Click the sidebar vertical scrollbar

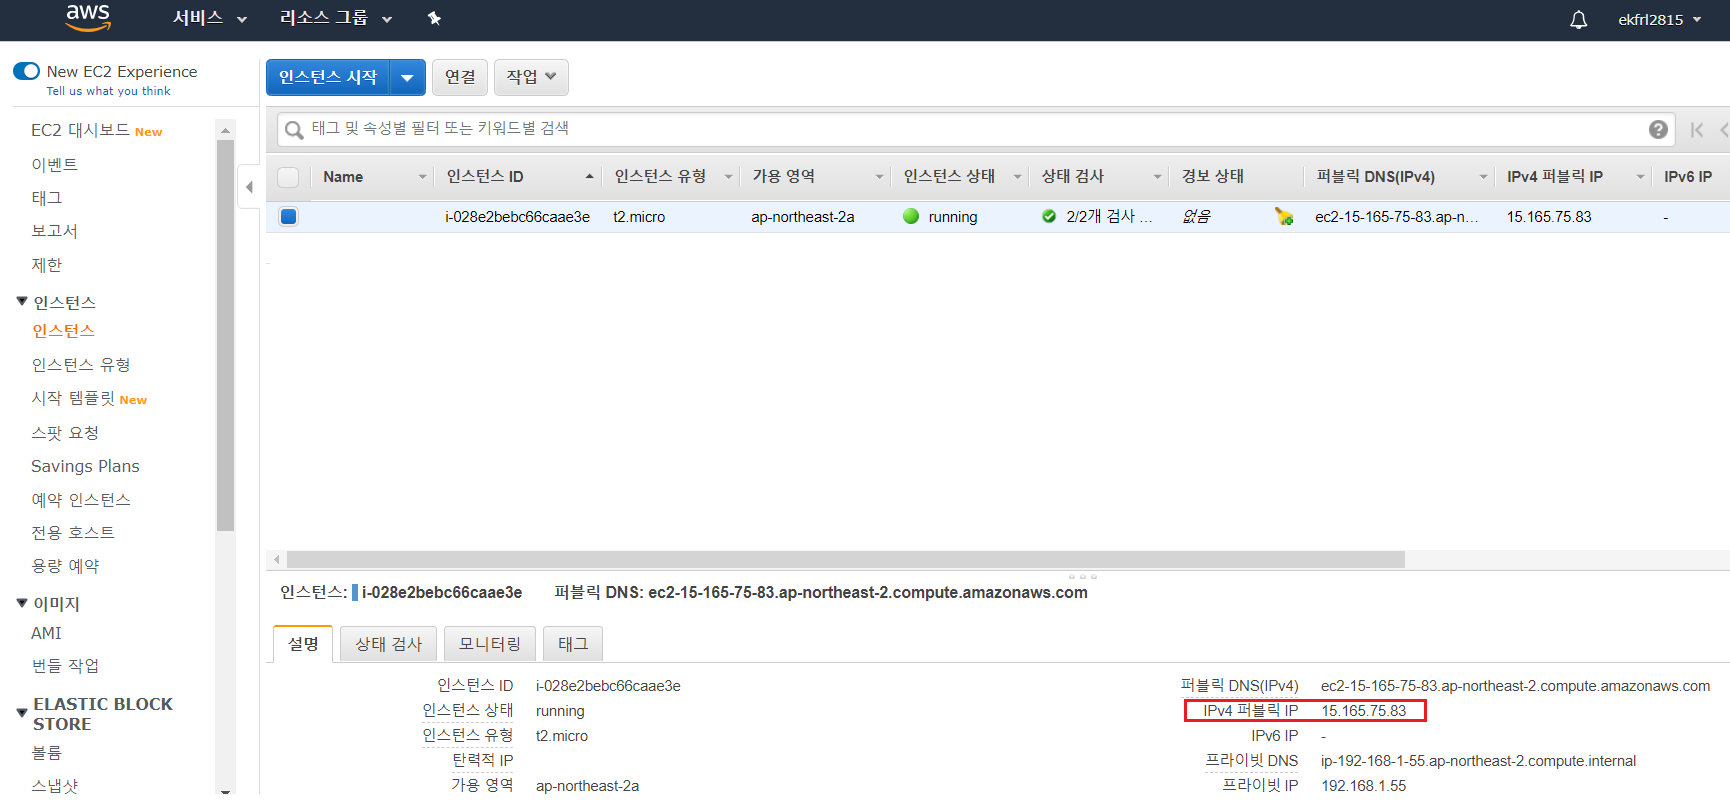point(225,335)
